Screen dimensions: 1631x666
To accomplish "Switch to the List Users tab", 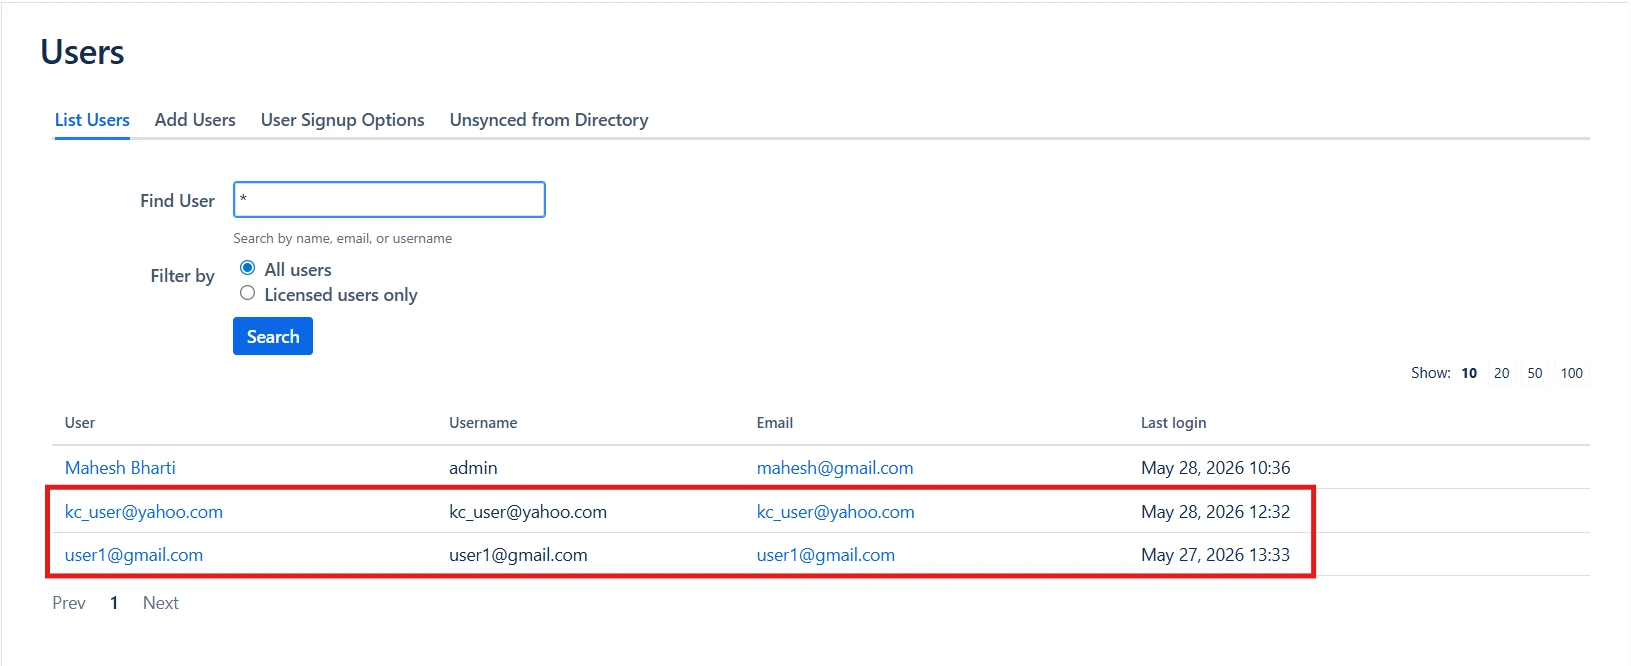I will click(x=92, y=120).
